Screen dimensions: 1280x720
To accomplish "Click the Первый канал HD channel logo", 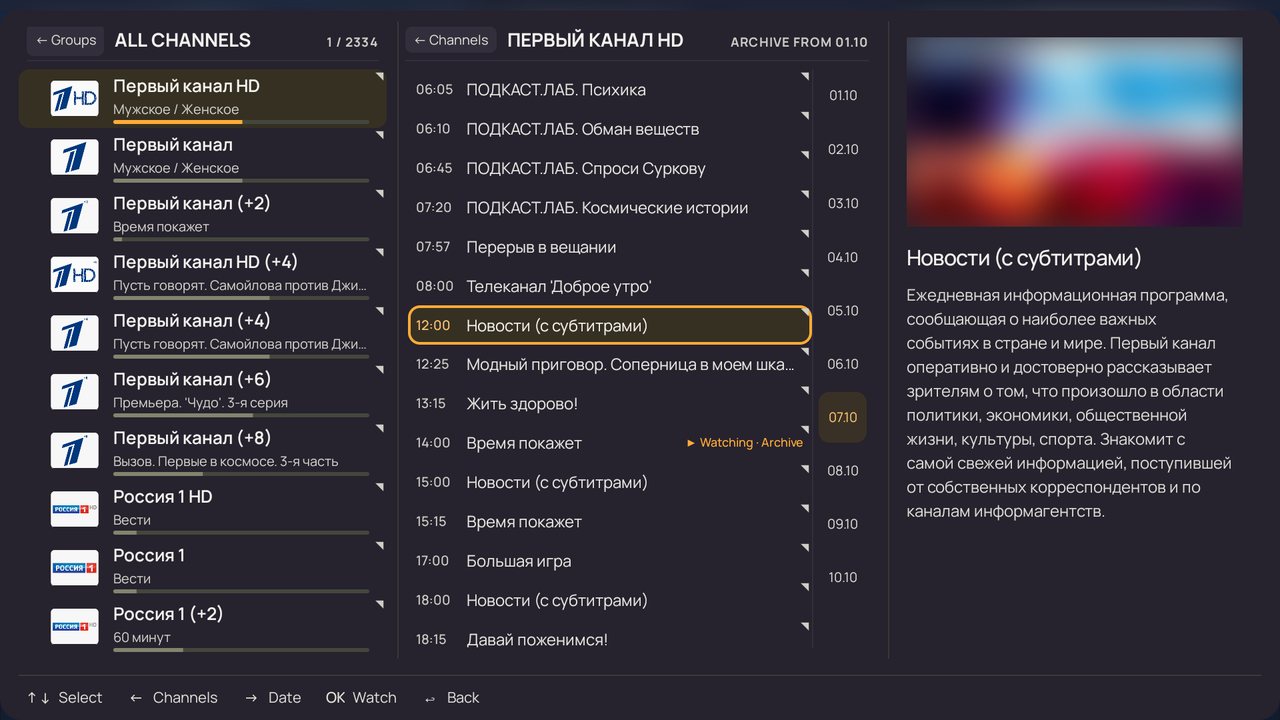I will [75, 98].
